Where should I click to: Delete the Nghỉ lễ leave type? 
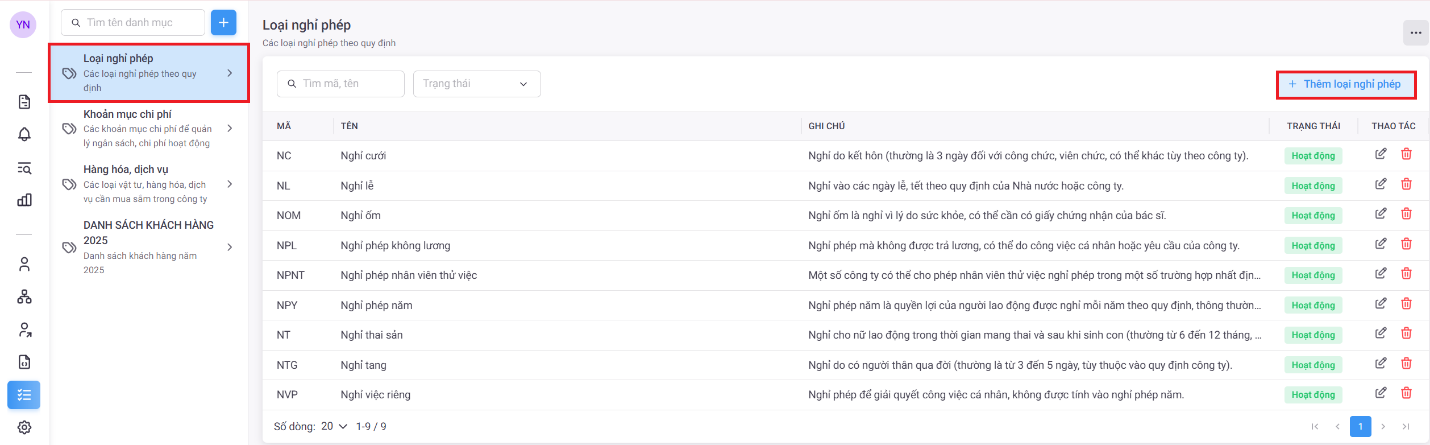click(x=1406, y=184)
